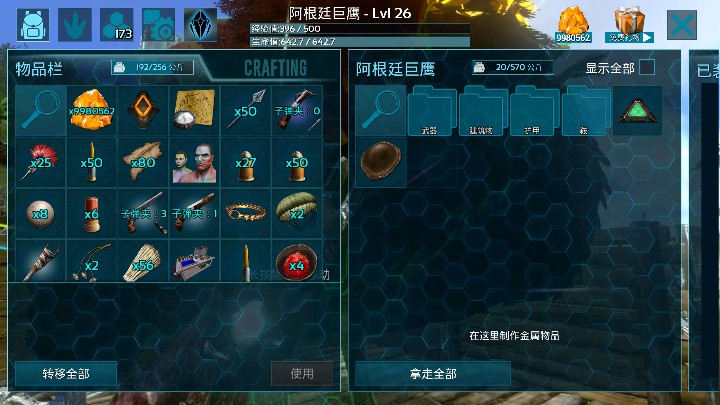Open the 建筑物 folder
Screen dimensions: 720x405
point(483,110)
